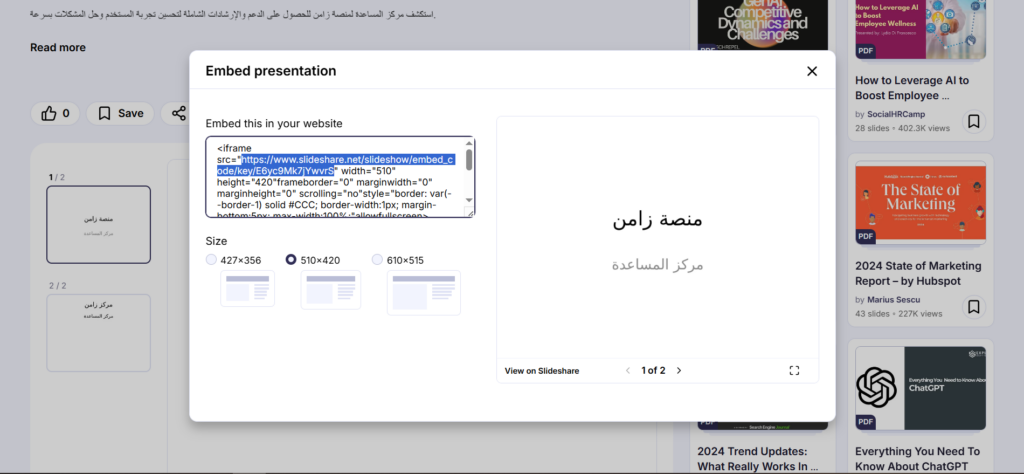This screenshot has width=1024, height=474.
Task: Click the '1 of 2' slide counter
Action: coord(653,371)
